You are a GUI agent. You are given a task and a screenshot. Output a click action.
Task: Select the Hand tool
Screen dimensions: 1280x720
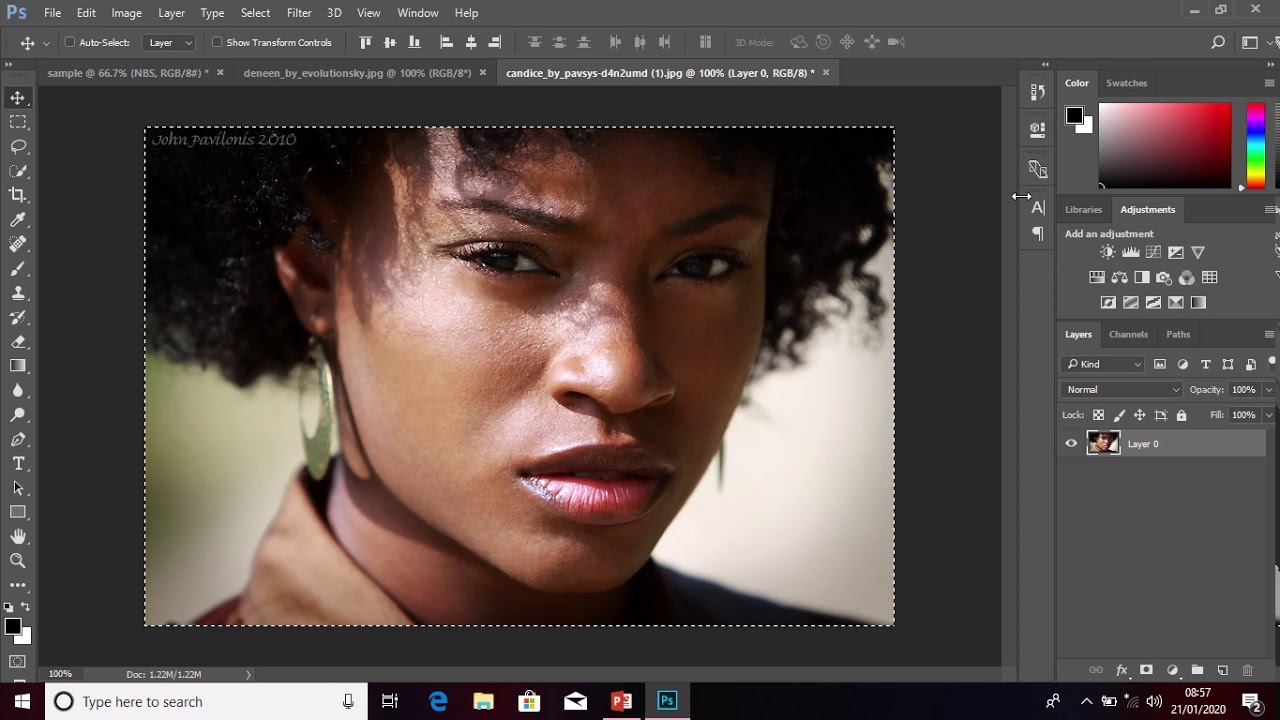[18, 537]
